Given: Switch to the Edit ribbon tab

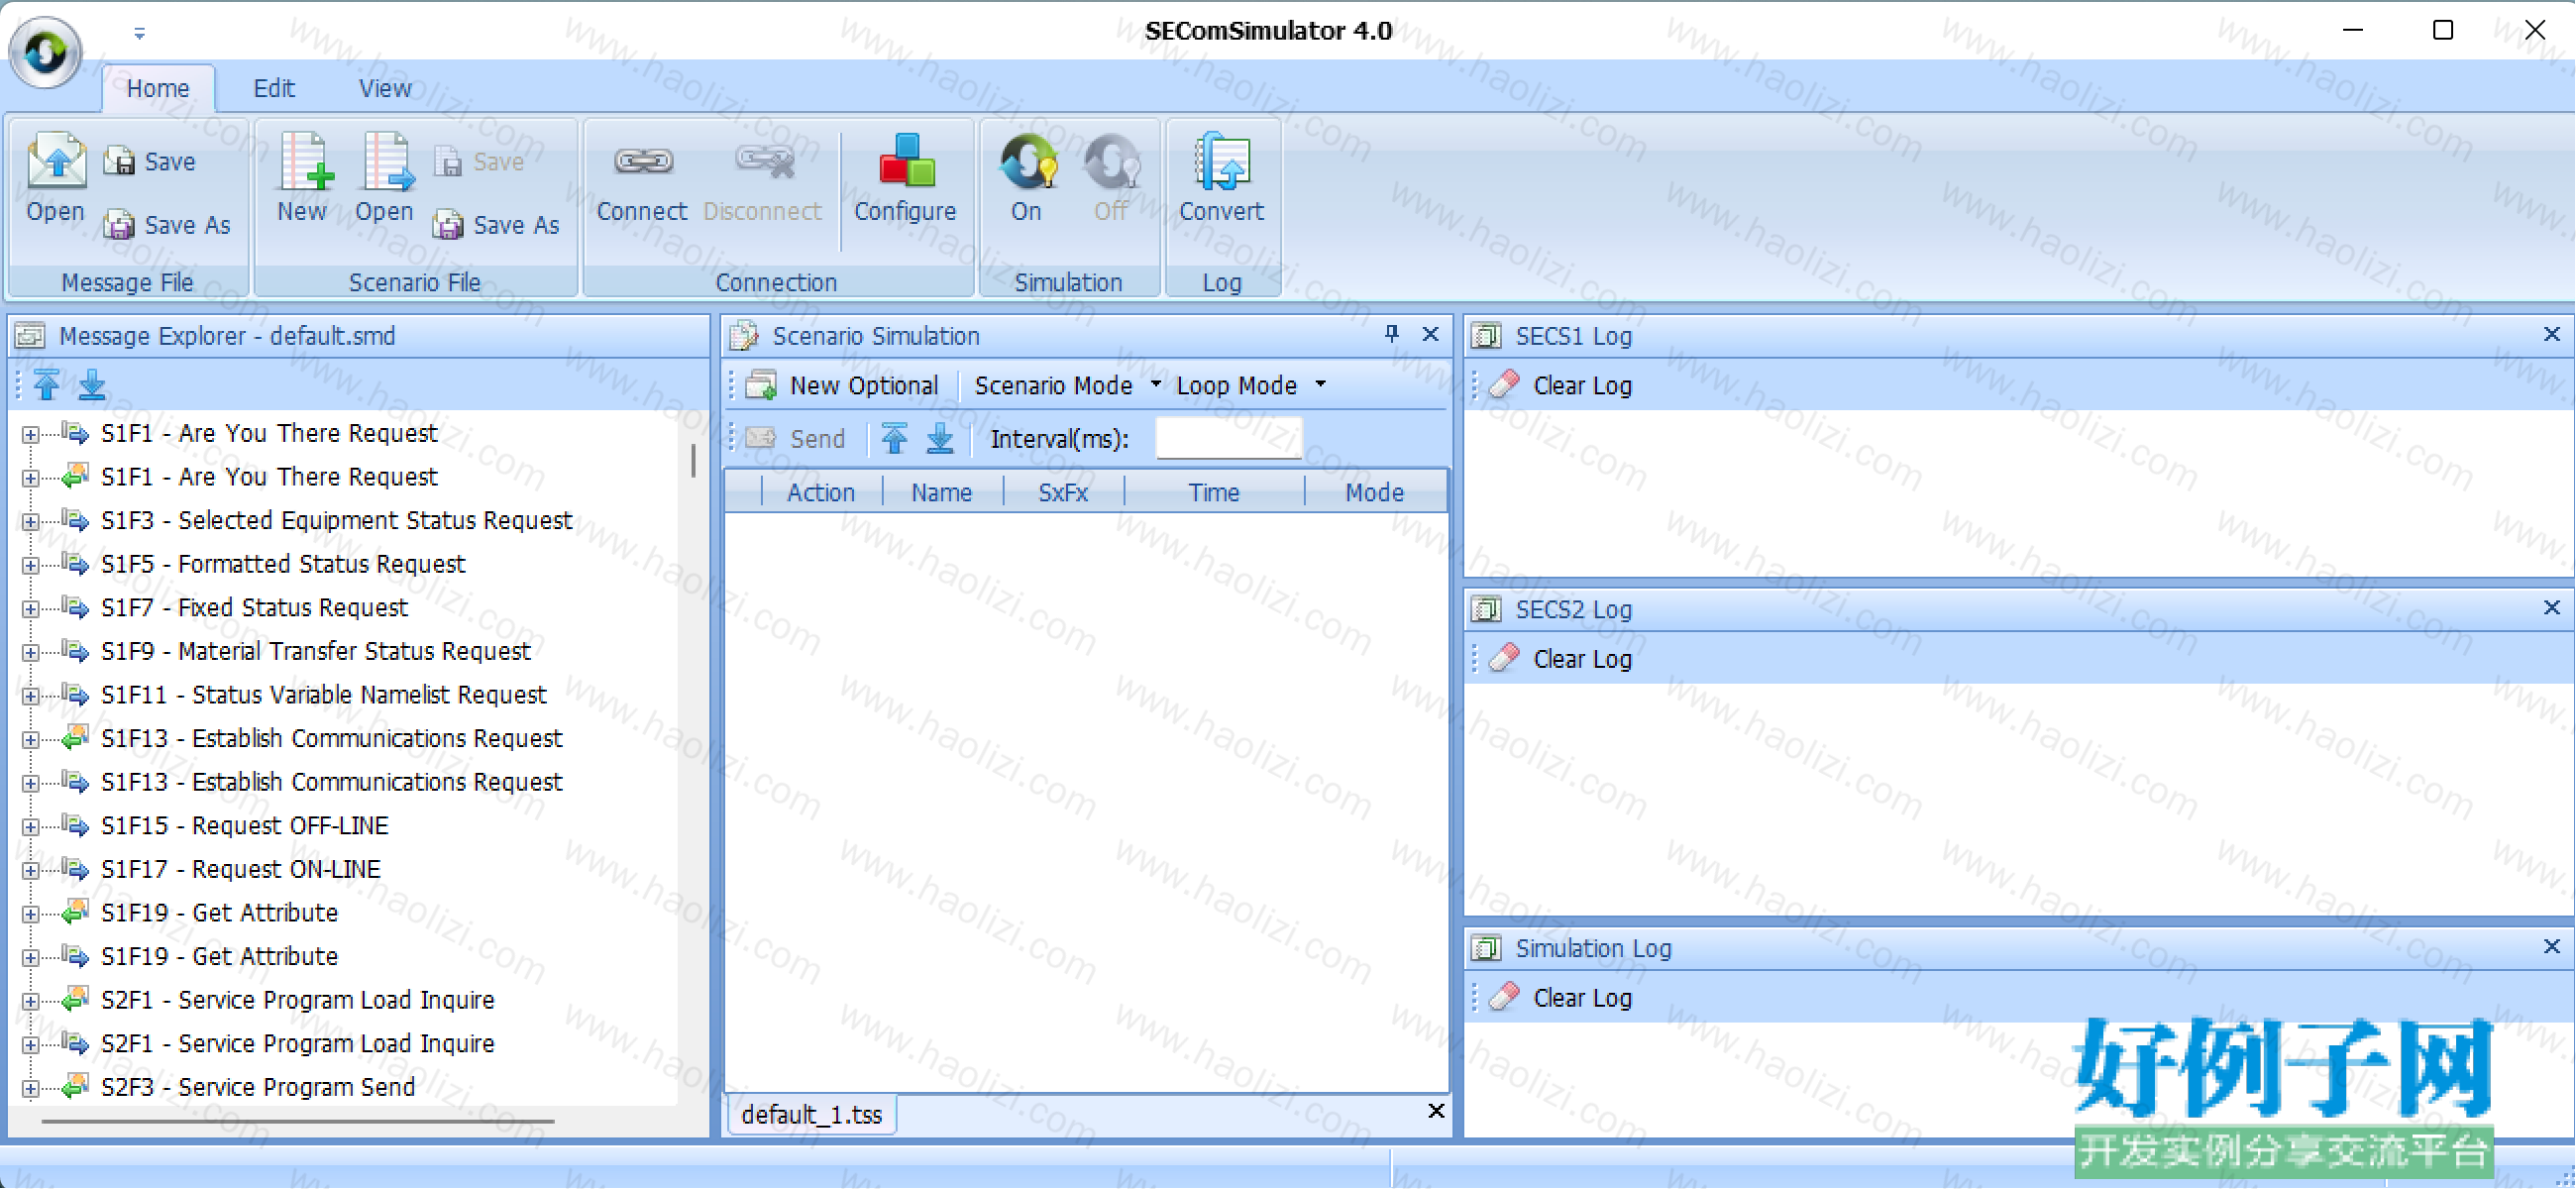Looking at the screenshot, I should (x=274, y=89).
